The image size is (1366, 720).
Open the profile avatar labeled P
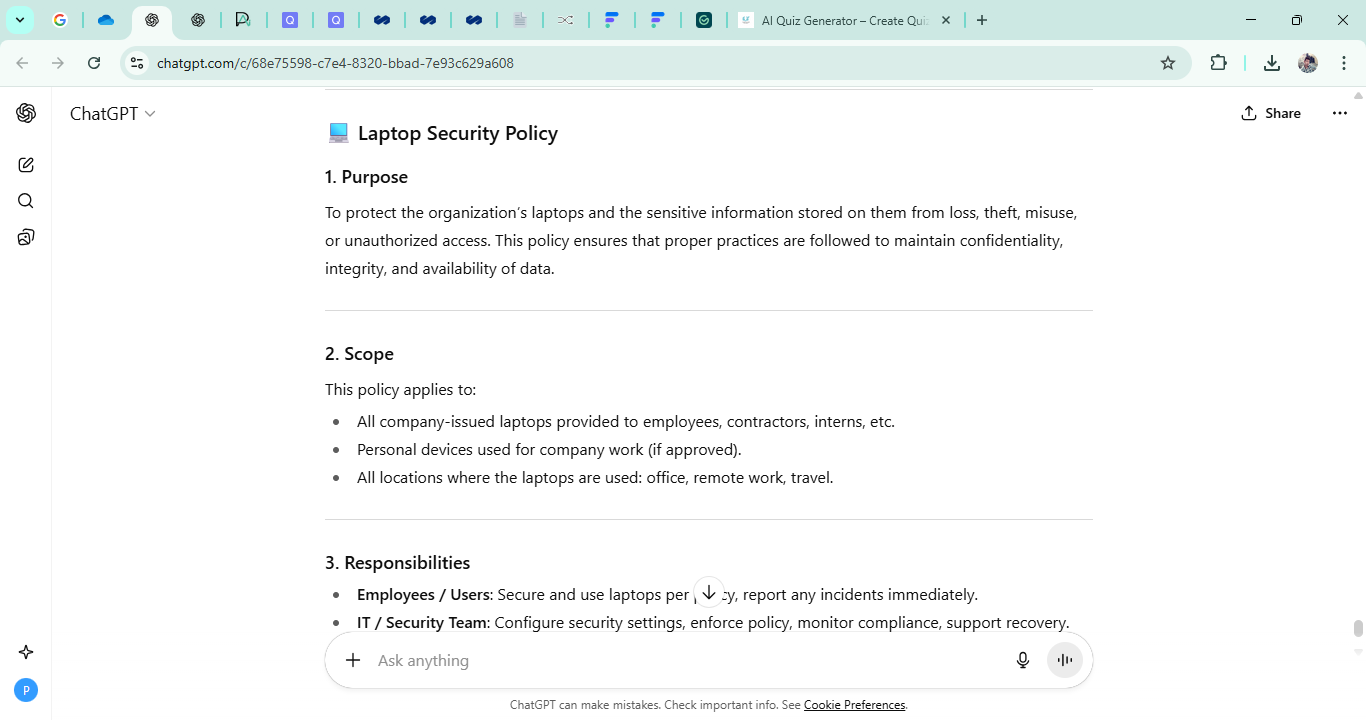tap(26, 690)
